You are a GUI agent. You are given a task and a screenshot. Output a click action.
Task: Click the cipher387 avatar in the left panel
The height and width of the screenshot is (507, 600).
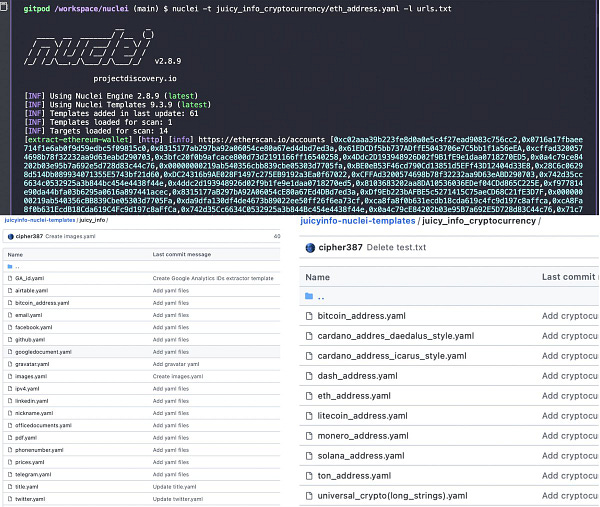[x=10, y=236]
